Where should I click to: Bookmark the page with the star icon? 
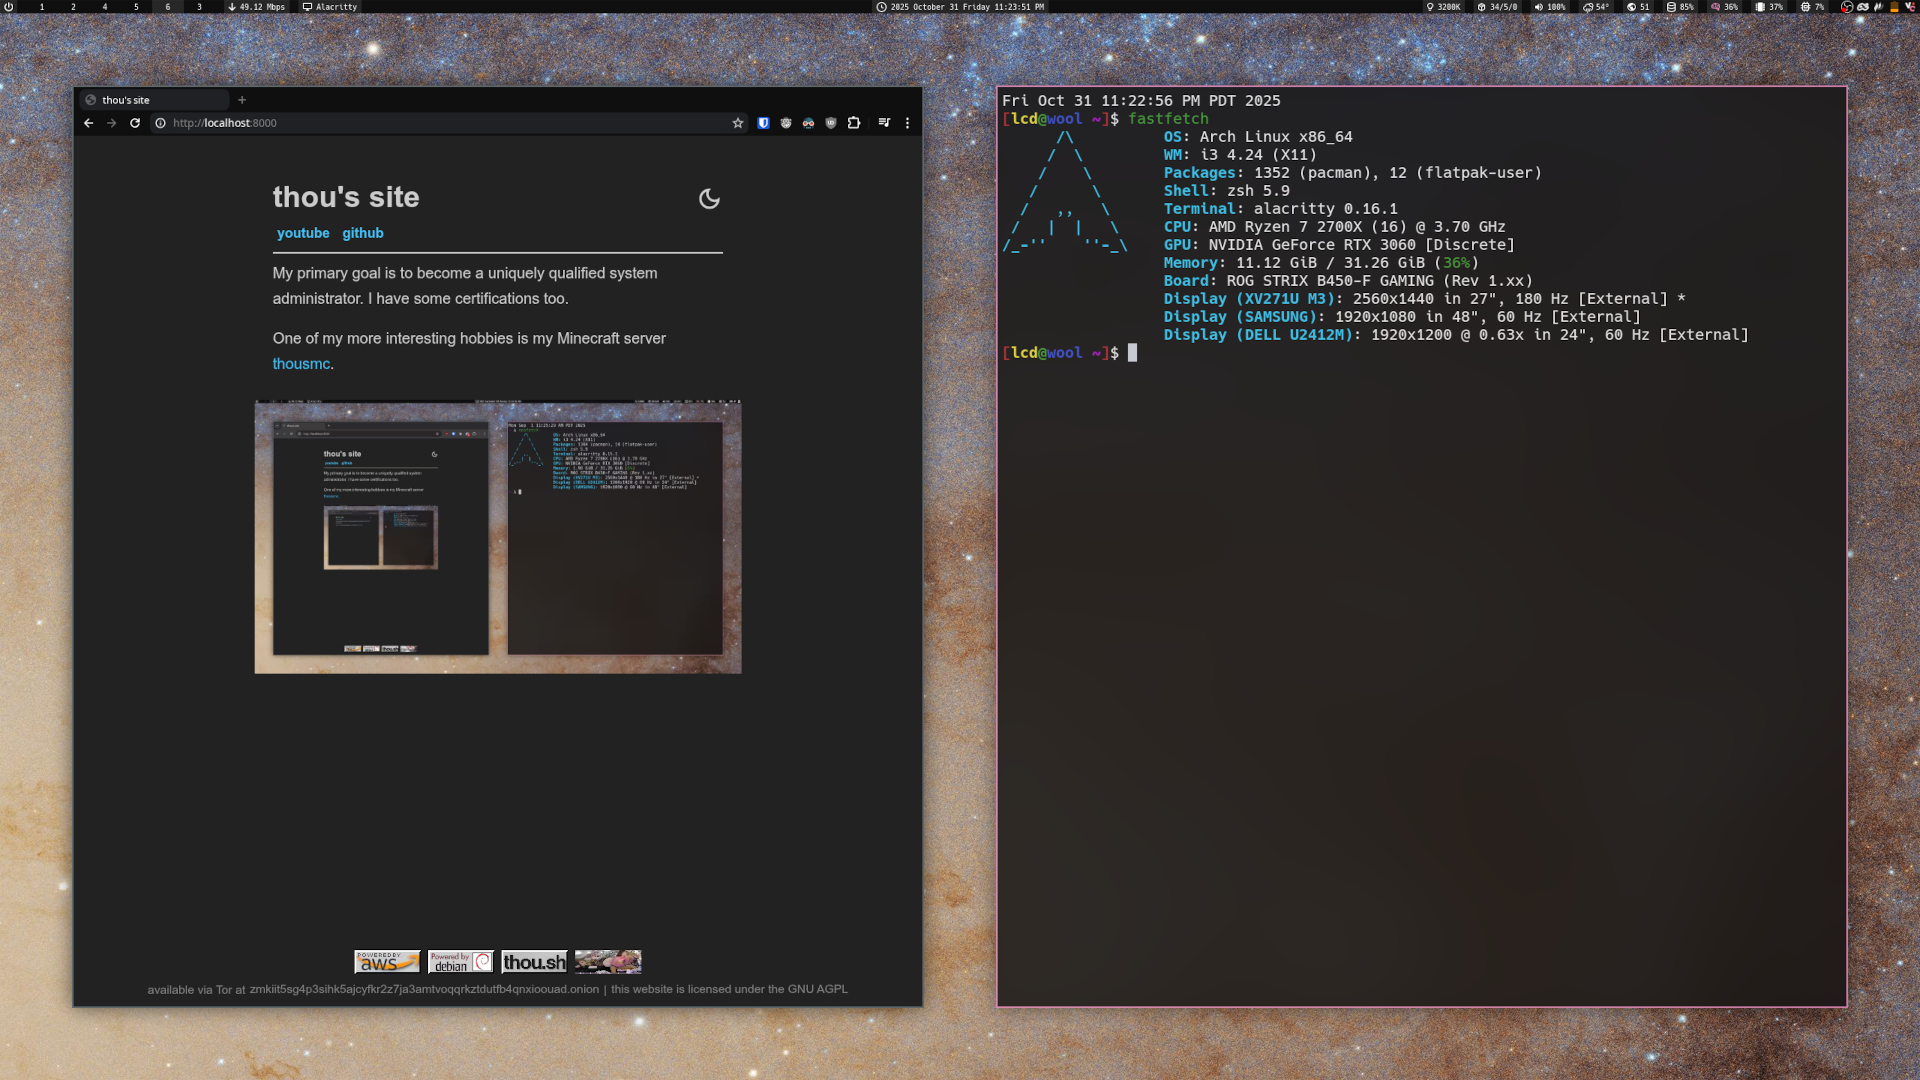[x=739, y=122]
